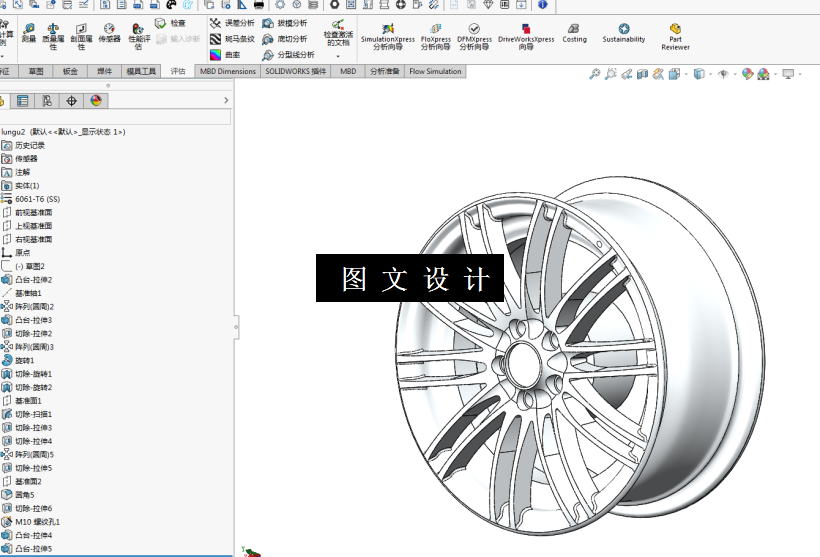Click Previous View icon
The width and height of the screenshot is (820, 557).
pyautogui.click(x=626, y=74)
